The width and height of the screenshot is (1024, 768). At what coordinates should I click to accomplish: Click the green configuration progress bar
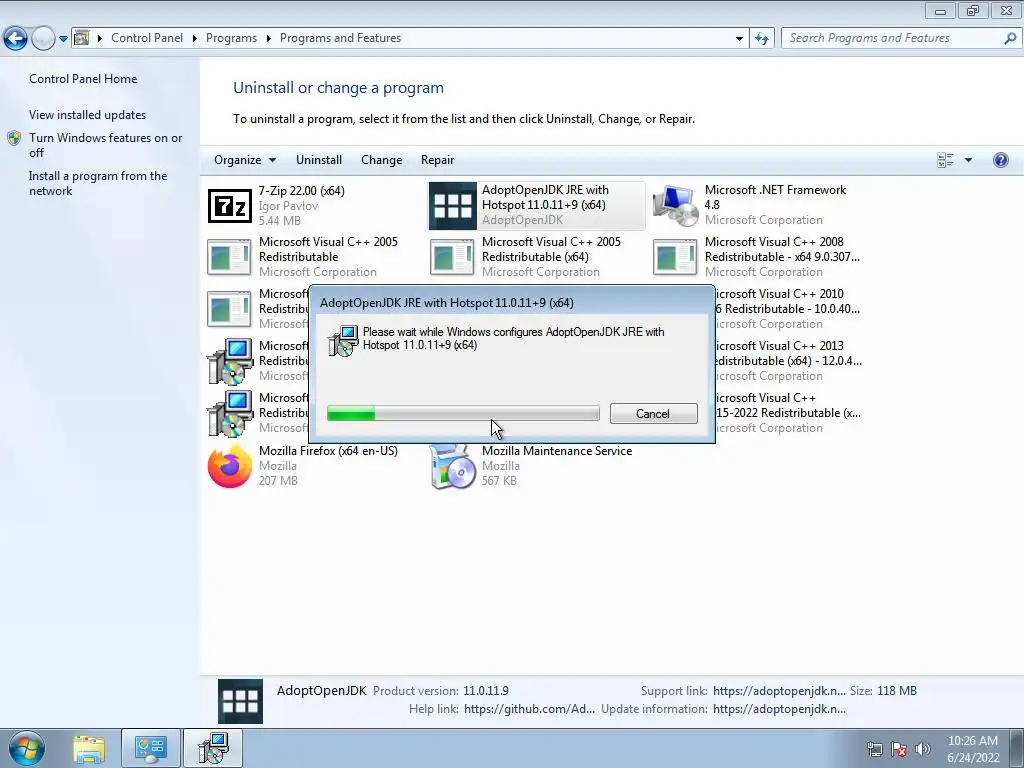[x=463, y=413]
